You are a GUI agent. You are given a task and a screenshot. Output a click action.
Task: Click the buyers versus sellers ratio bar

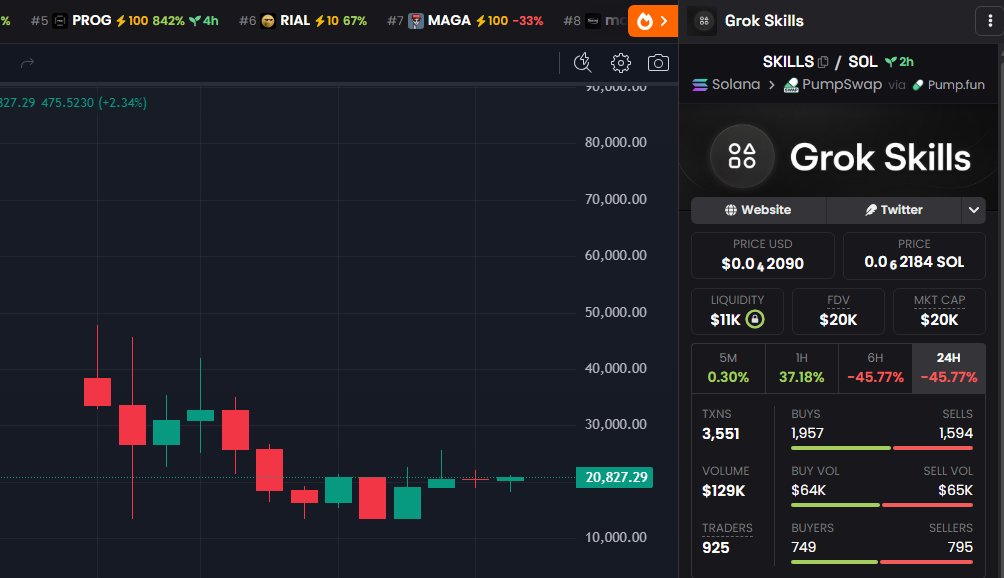[882, 562]
